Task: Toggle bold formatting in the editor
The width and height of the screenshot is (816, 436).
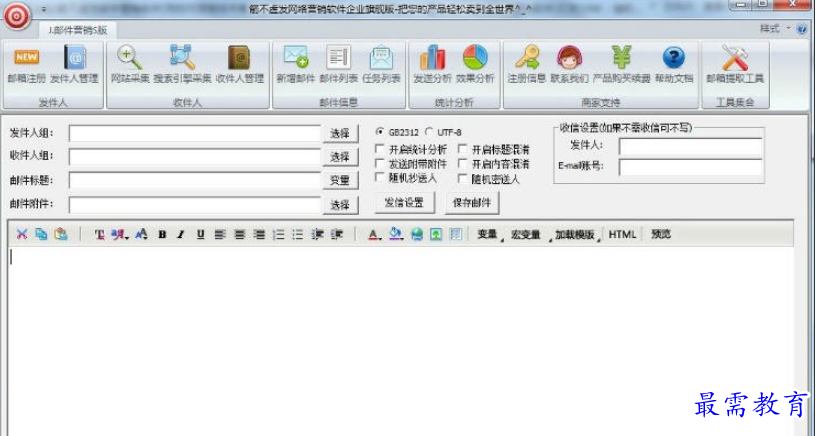Action: (162, 235)
